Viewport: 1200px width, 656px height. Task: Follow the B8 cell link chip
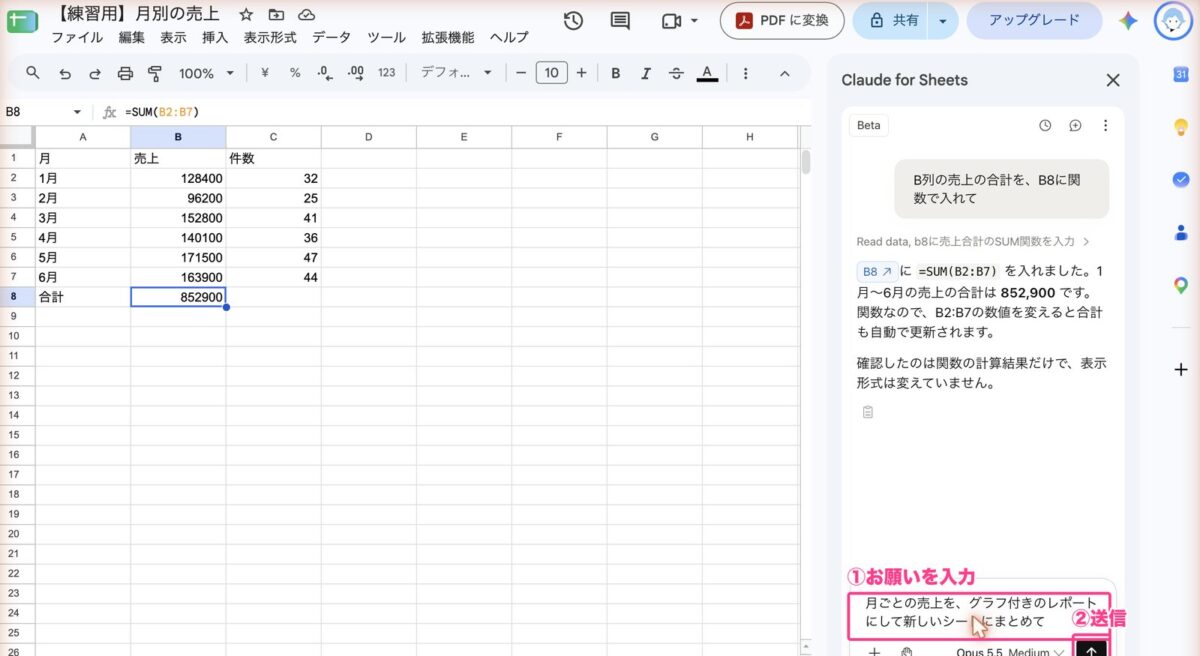878,271
